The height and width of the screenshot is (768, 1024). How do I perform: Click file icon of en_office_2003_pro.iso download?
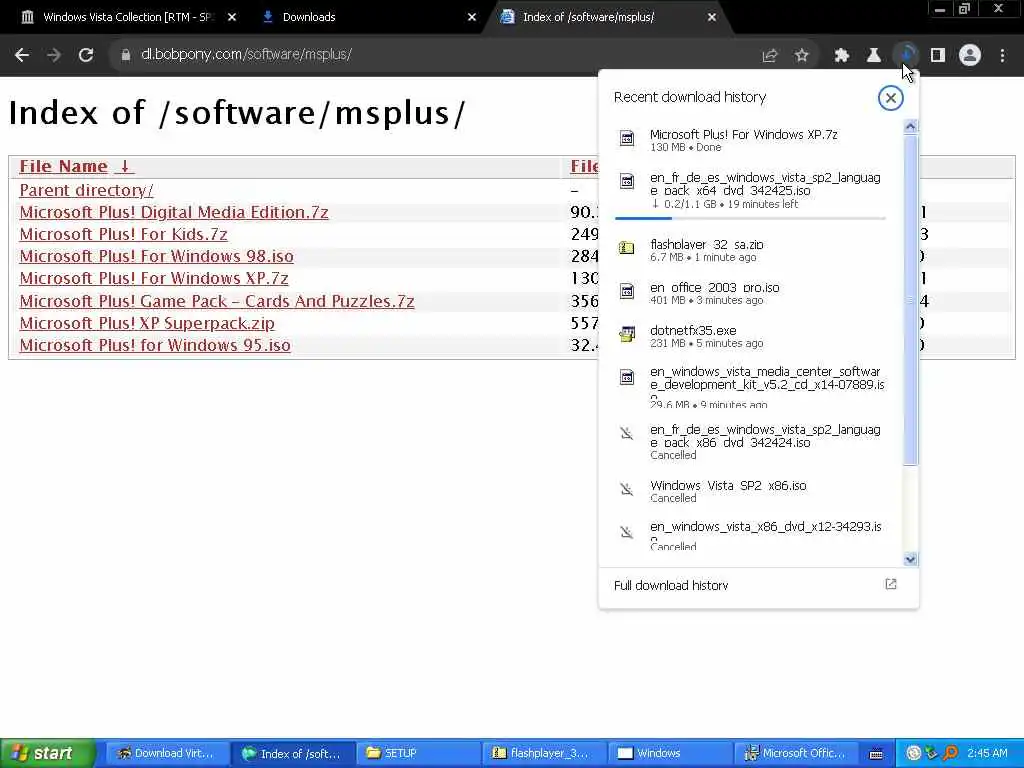click(627, 291)
